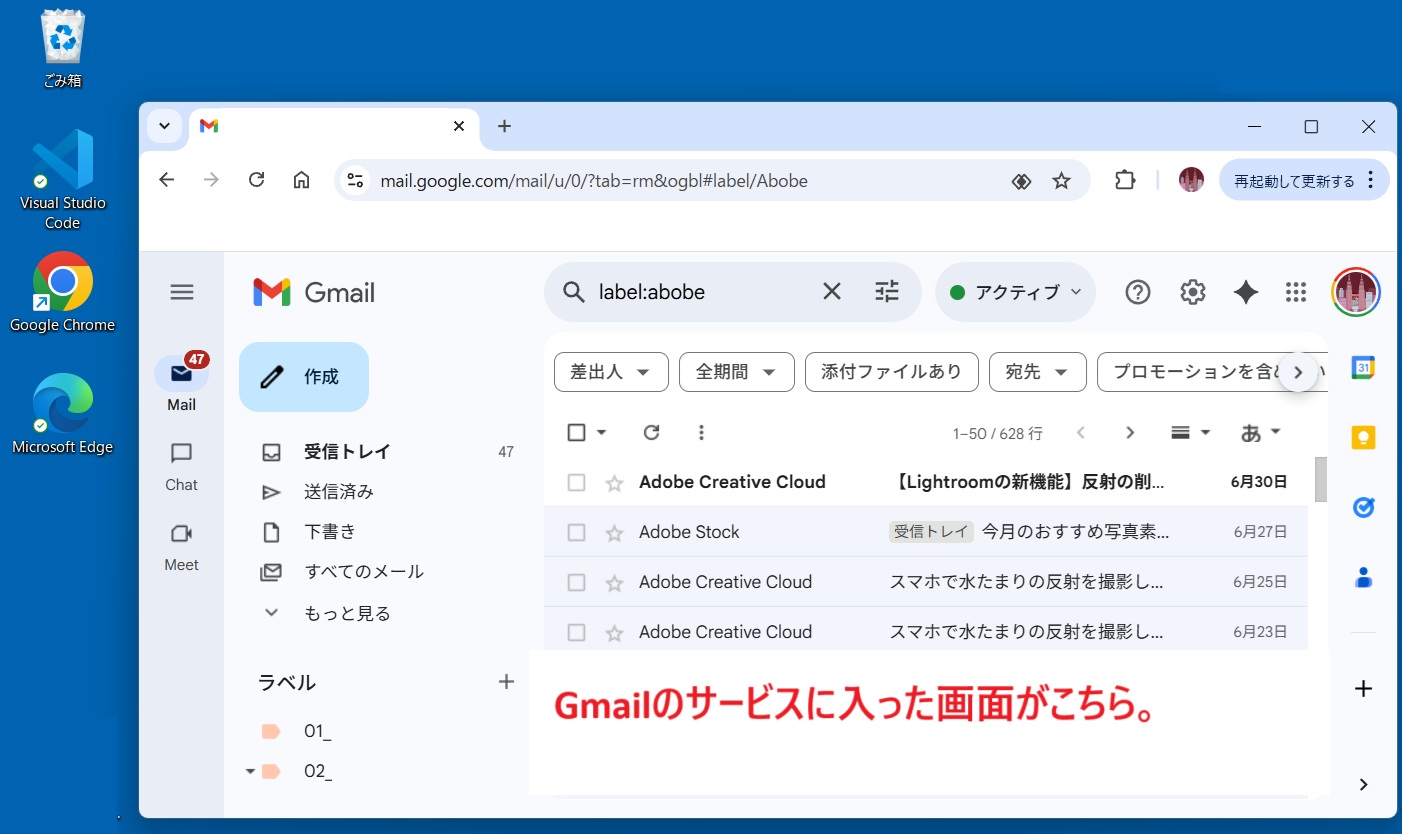The image size is (1402, 834).
Task: Open Chrome extensions puzzle icon
Action: click(x=1125, y=180)
